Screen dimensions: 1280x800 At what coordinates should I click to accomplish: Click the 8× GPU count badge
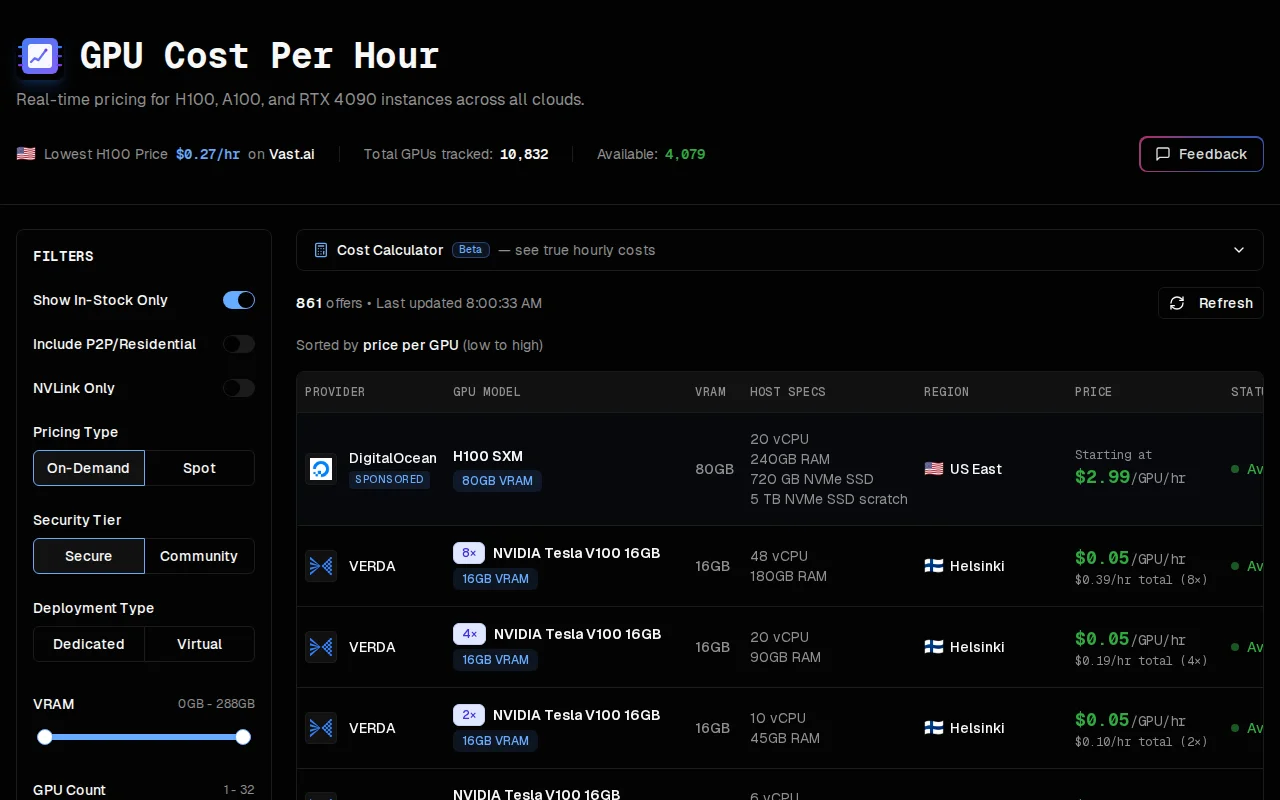(x=469, y=553)
